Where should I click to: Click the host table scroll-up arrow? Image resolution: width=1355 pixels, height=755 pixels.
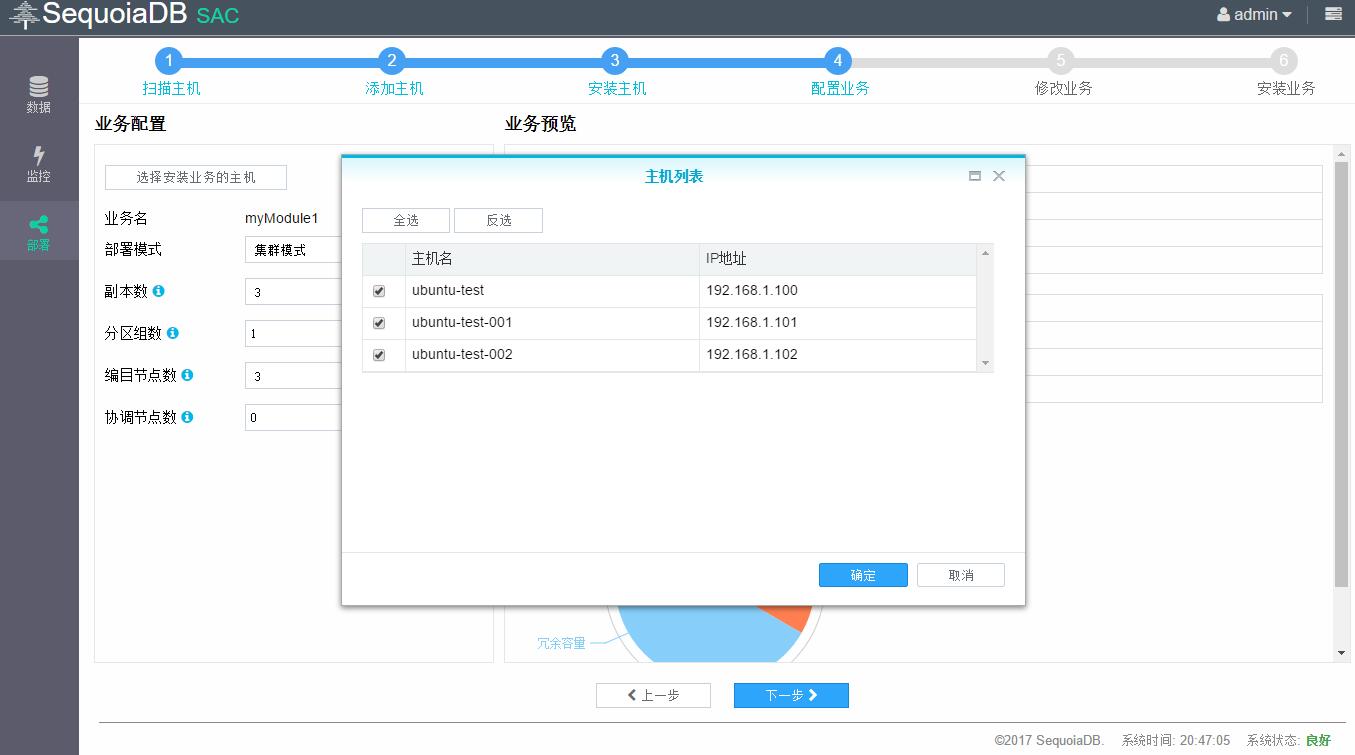coord(985,253)
